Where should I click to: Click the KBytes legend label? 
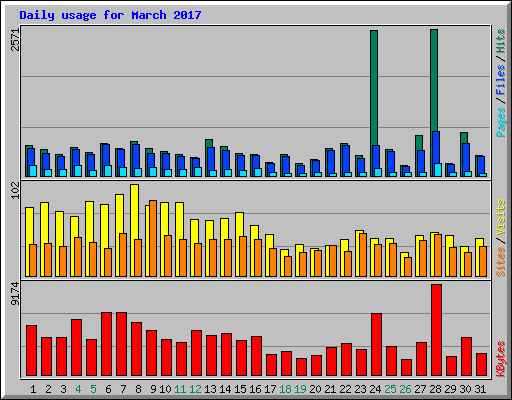click(500, 359)
